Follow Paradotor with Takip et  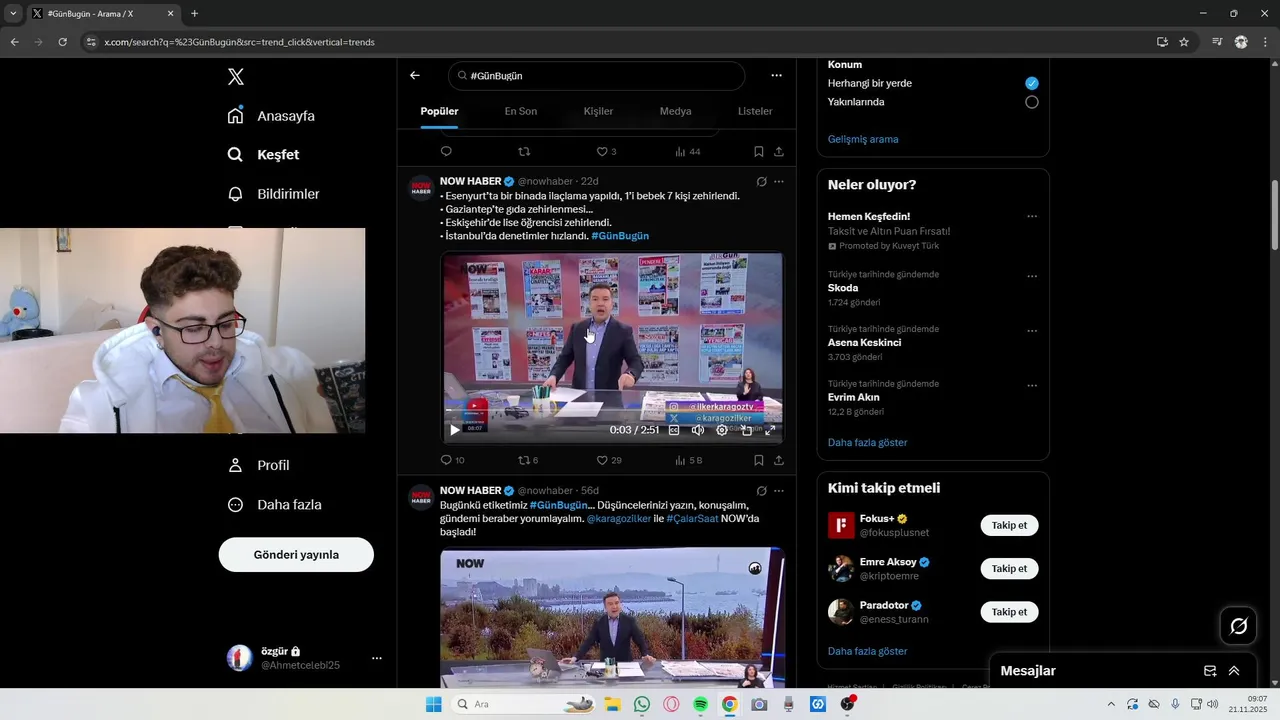[1009, 611]
